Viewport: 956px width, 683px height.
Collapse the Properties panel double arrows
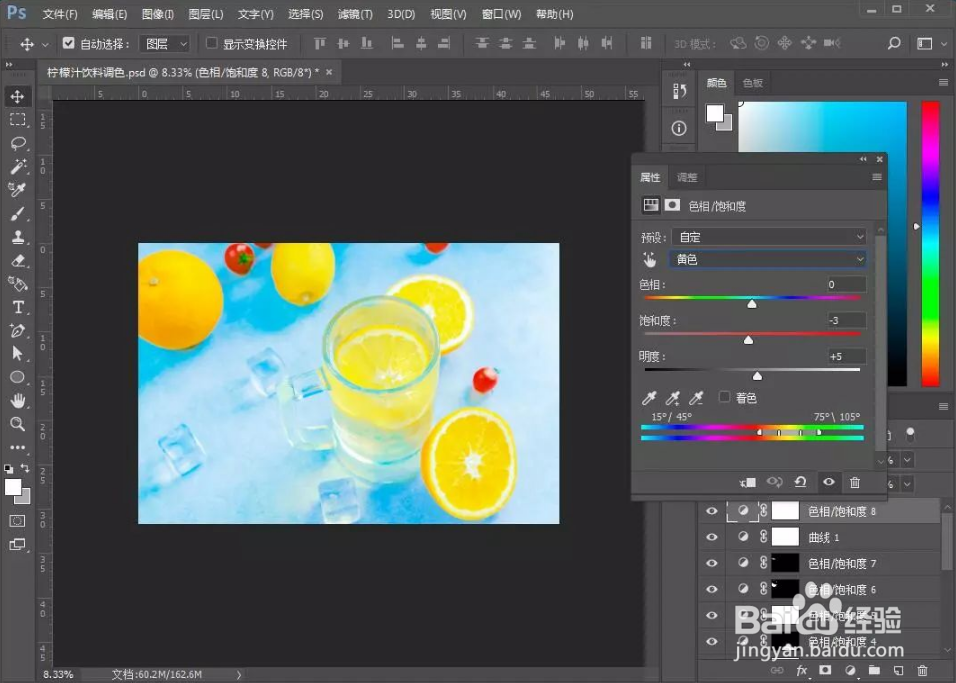coord(863,159)
